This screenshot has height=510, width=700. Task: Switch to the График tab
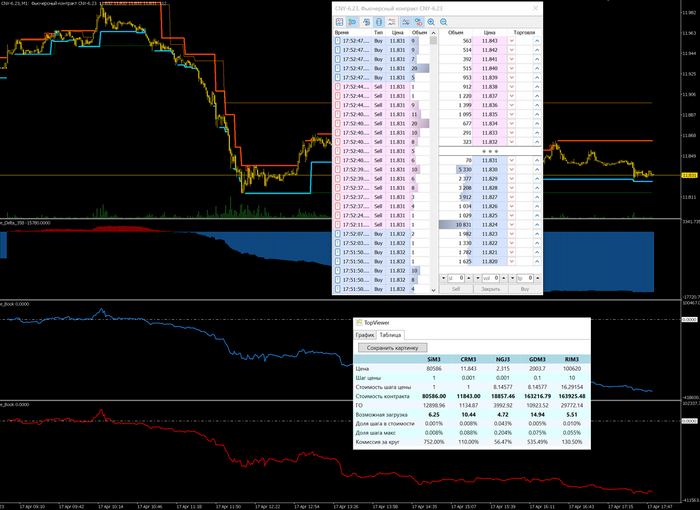(364, 335)
